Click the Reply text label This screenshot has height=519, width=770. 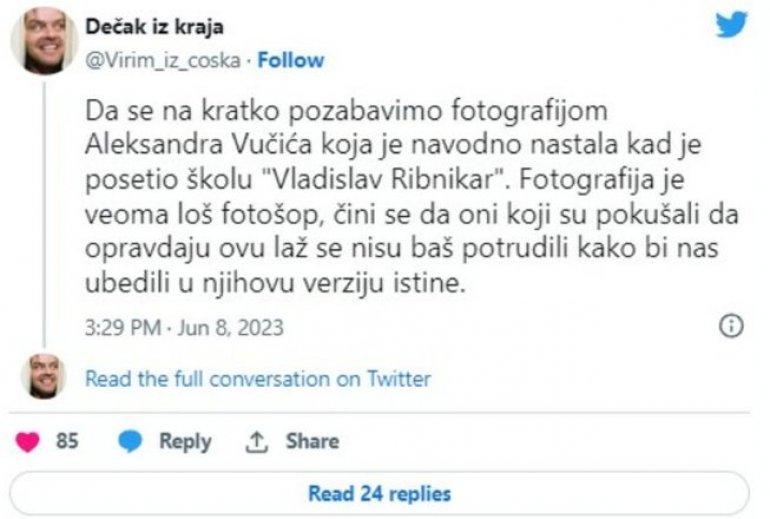click(185, 441)
